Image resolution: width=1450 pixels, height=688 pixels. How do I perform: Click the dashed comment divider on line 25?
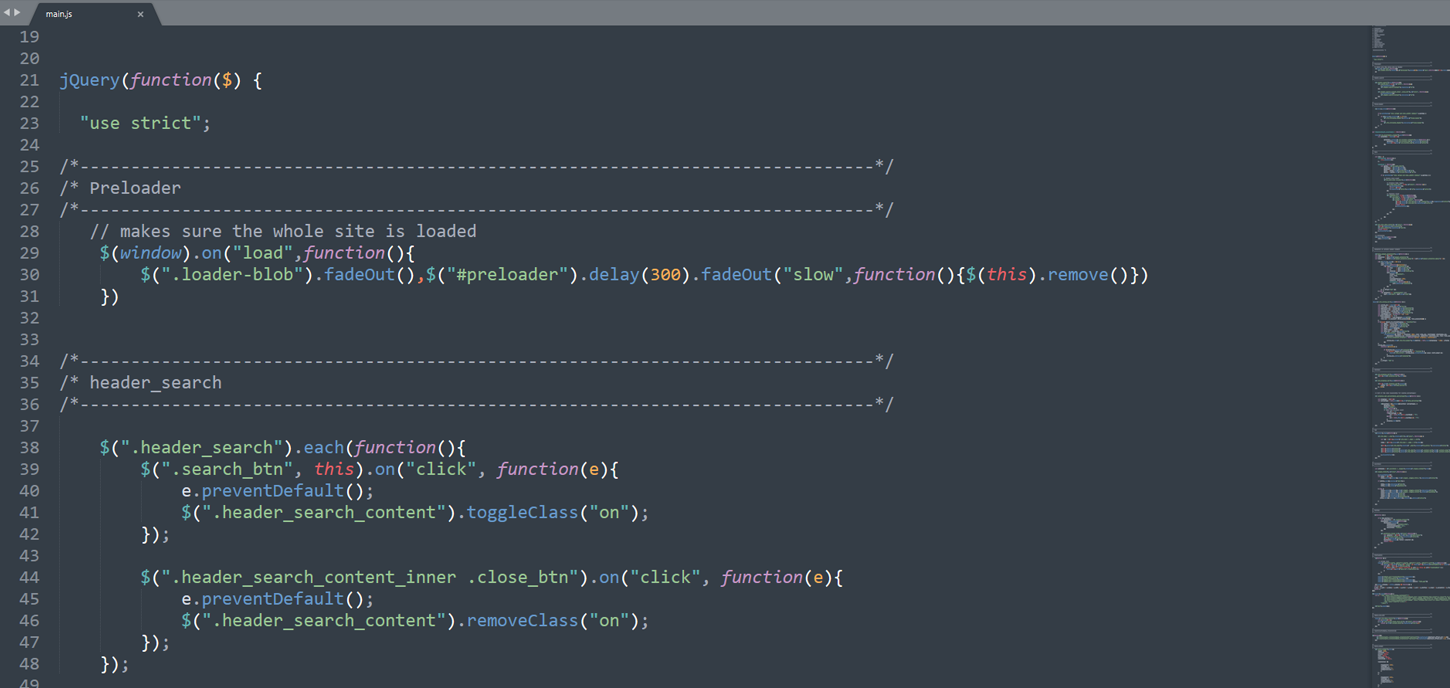(477, 166)
